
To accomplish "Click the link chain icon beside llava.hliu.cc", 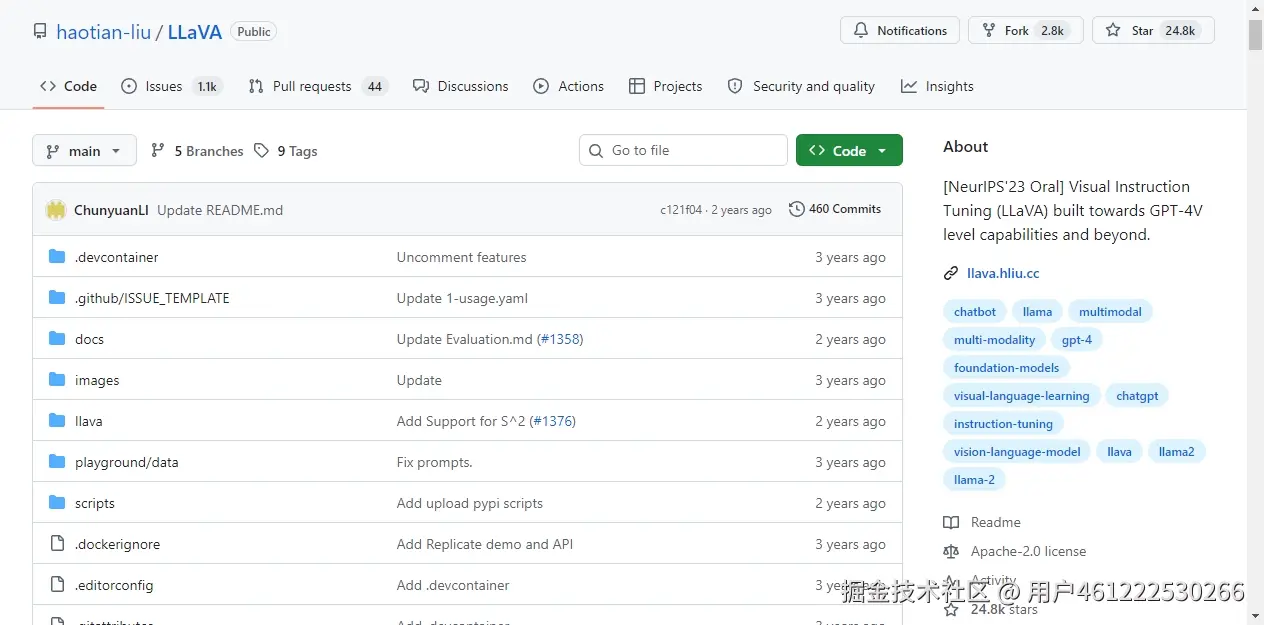I will coord(951,273).
